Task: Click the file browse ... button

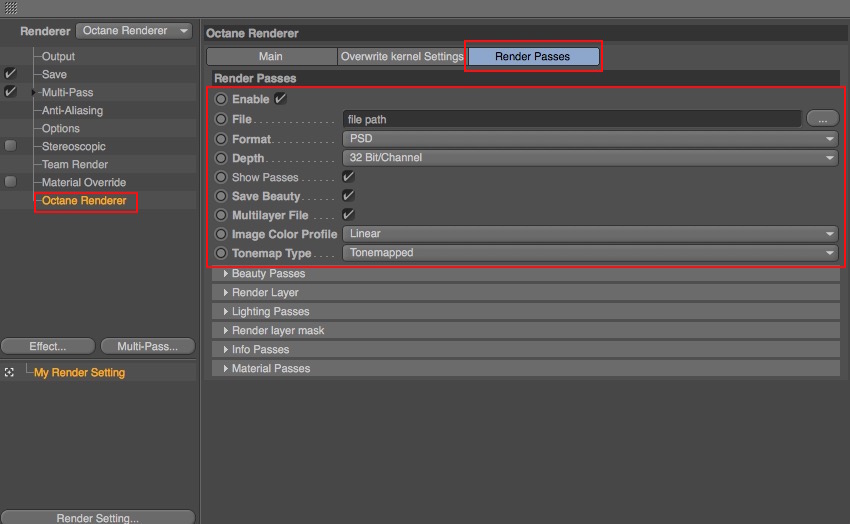Action: click(x=822, y=119)
